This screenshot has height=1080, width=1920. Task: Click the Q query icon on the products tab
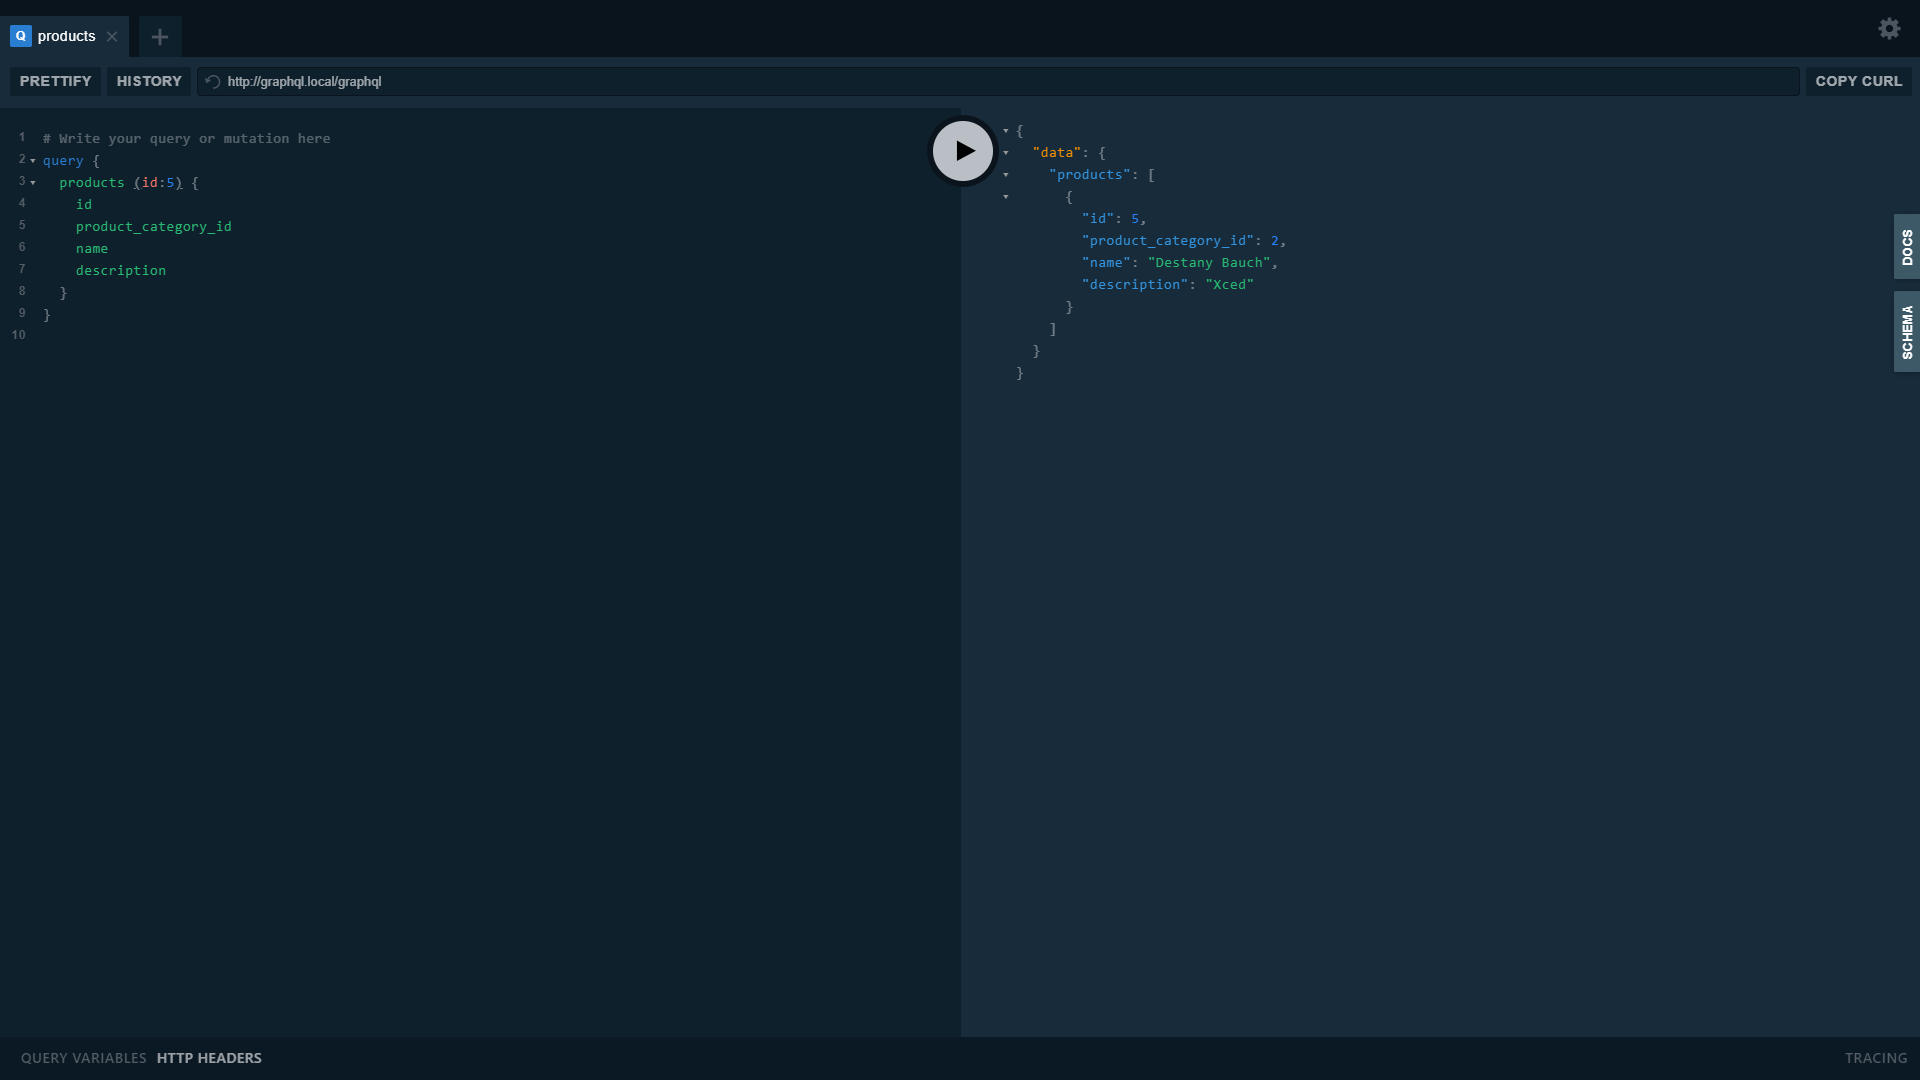pos(20,36)
